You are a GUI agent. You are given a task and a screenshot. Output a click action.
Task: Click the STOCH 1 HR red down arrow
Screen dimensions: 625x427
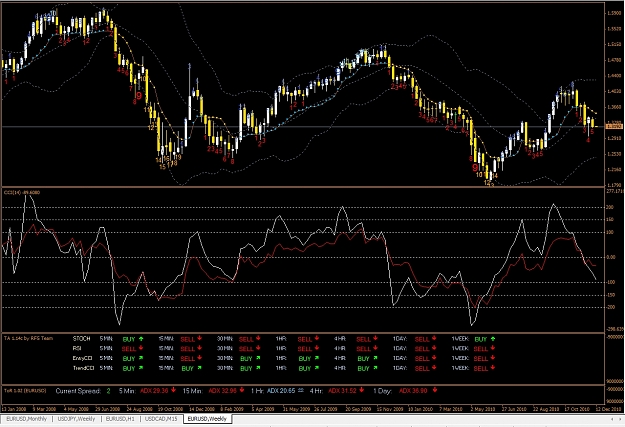coord(316,338)
